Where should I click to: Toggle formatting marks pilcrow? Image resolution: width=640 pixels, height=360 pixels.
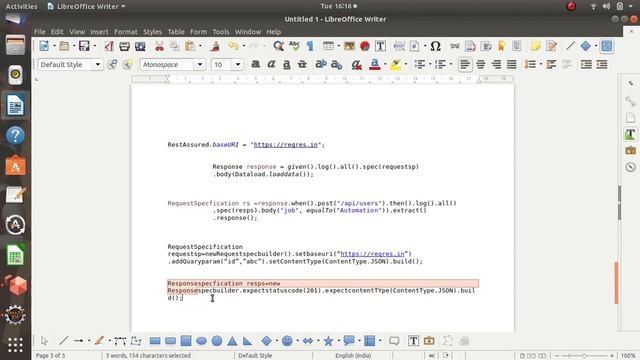pos(310,46)
